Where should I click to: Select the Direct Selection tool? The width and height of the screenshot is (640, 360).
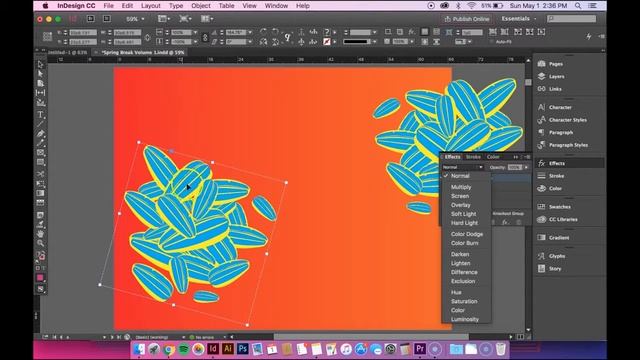click(x=40, y=74)
